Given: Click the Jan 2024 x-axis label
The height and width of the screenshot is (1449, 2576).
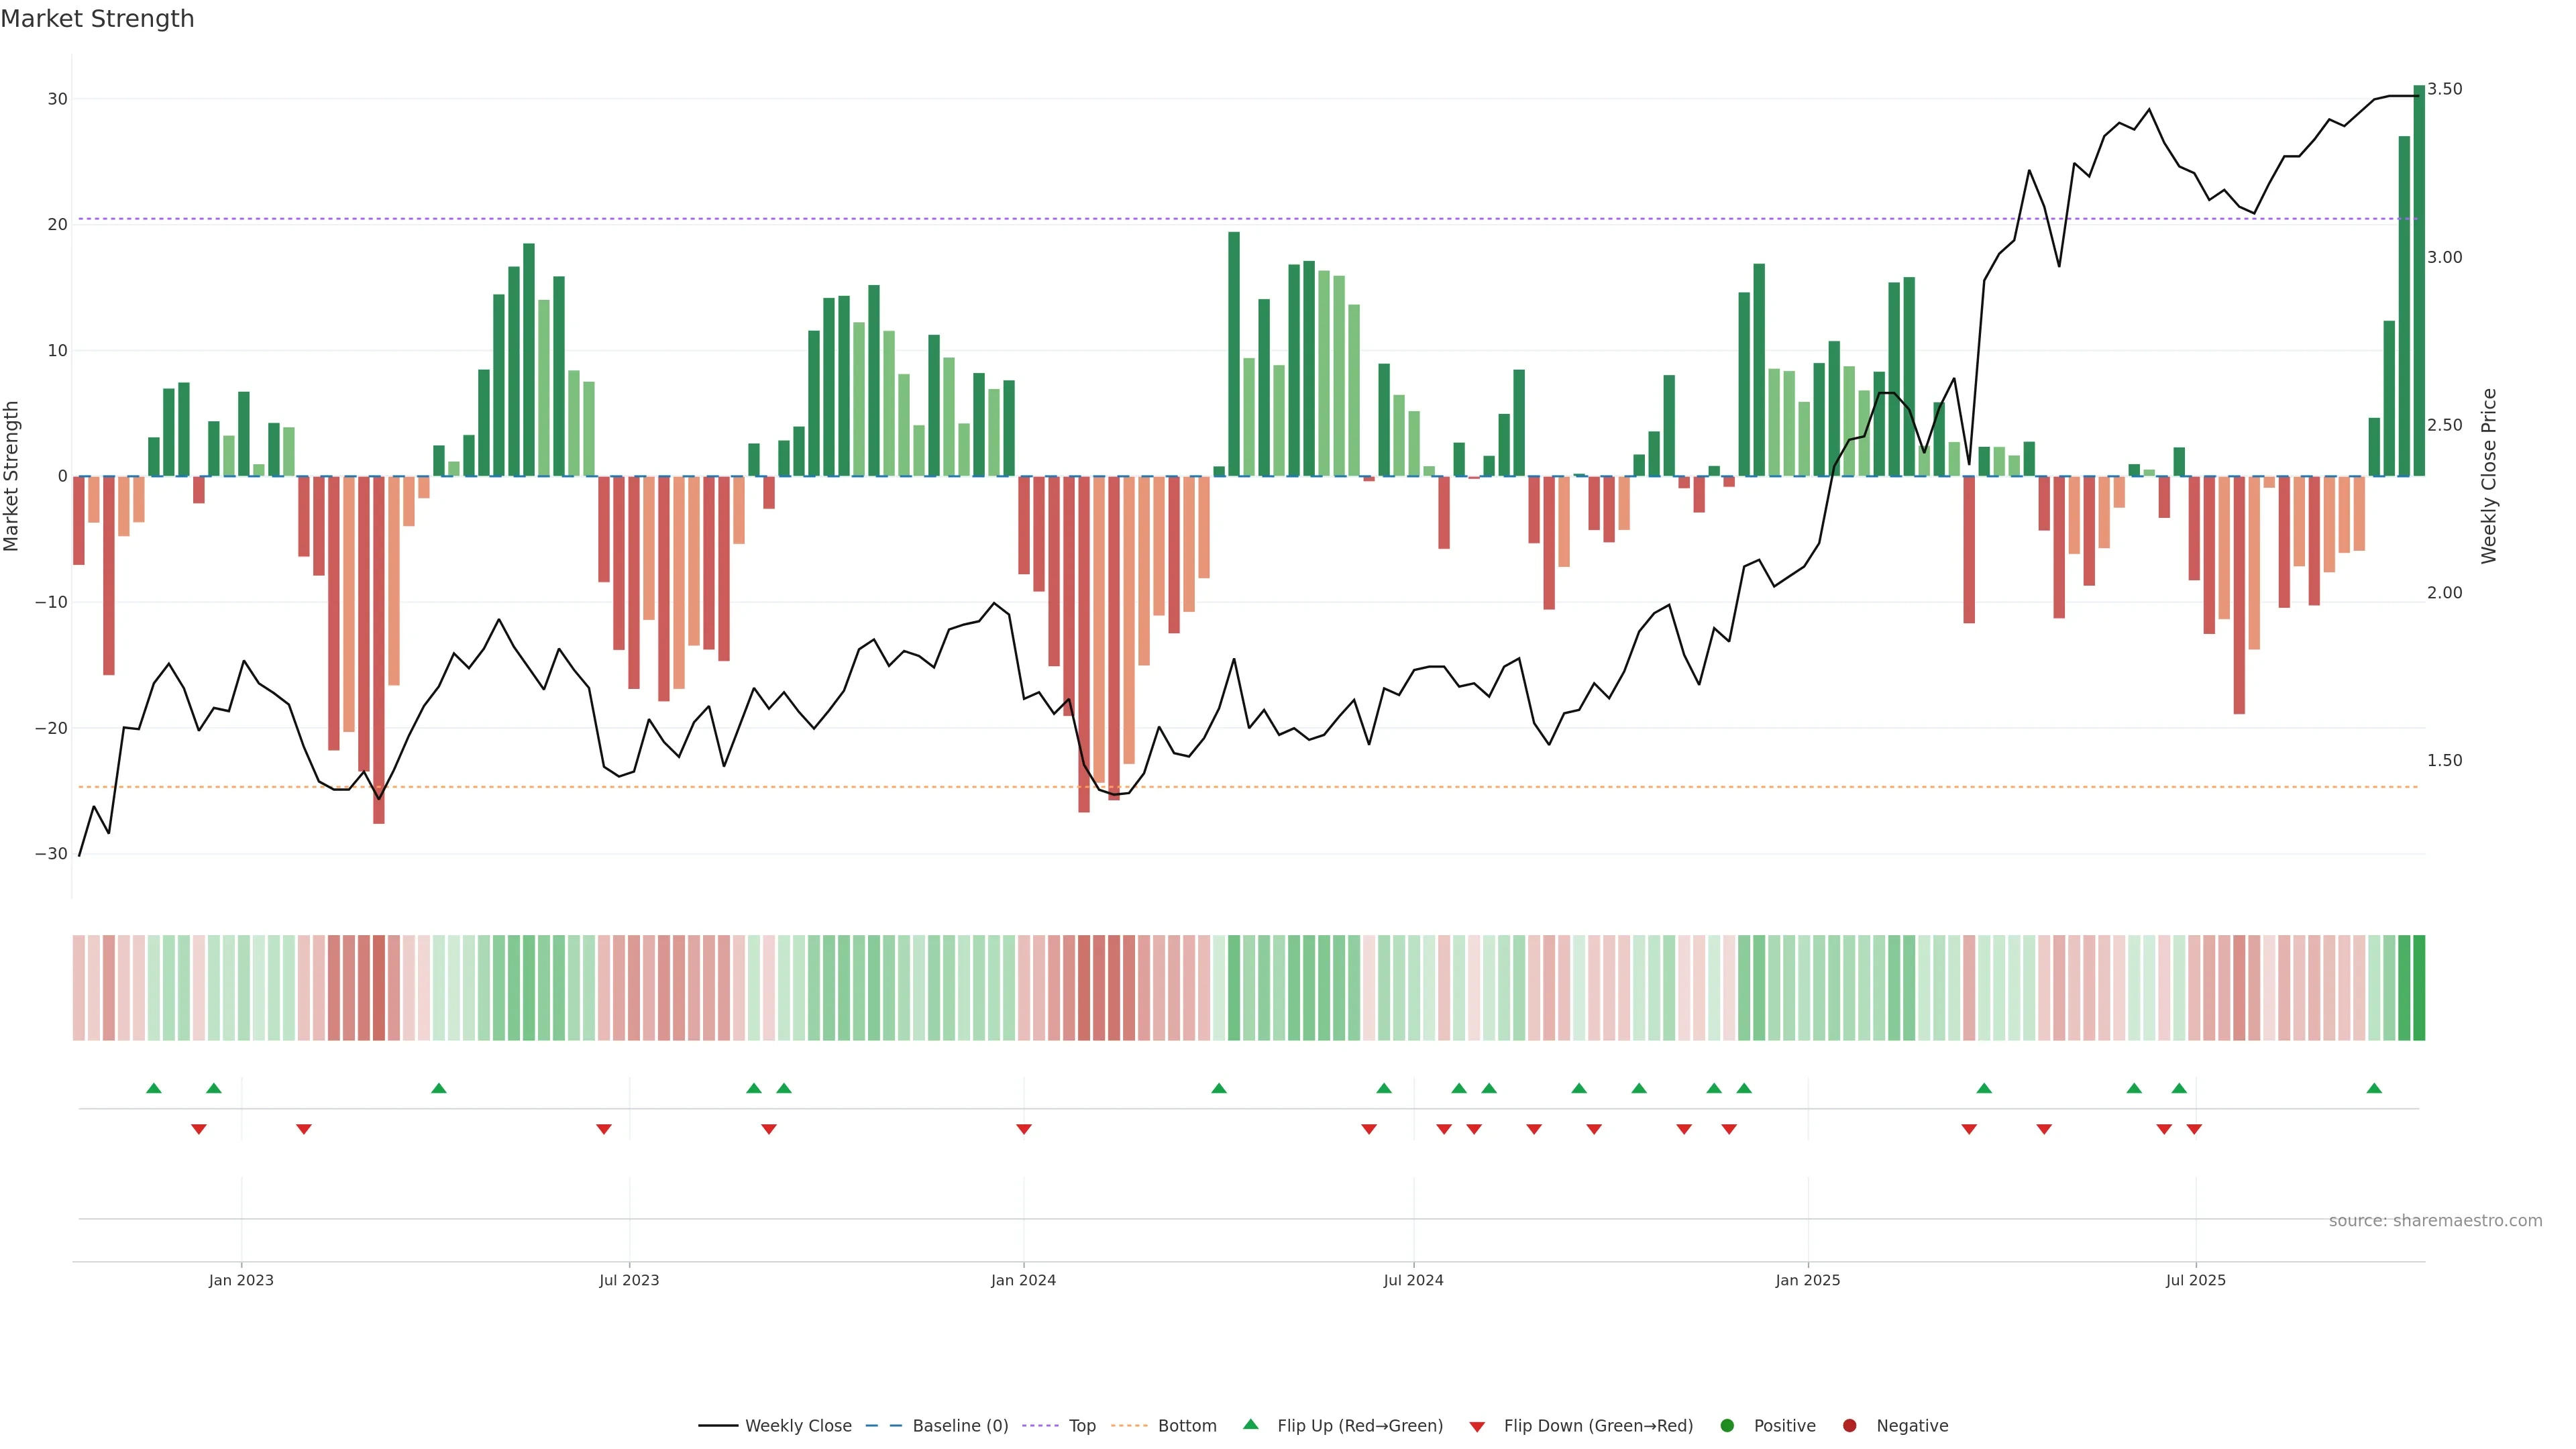Looking at the screenshot, I should click(1023, 1280).
